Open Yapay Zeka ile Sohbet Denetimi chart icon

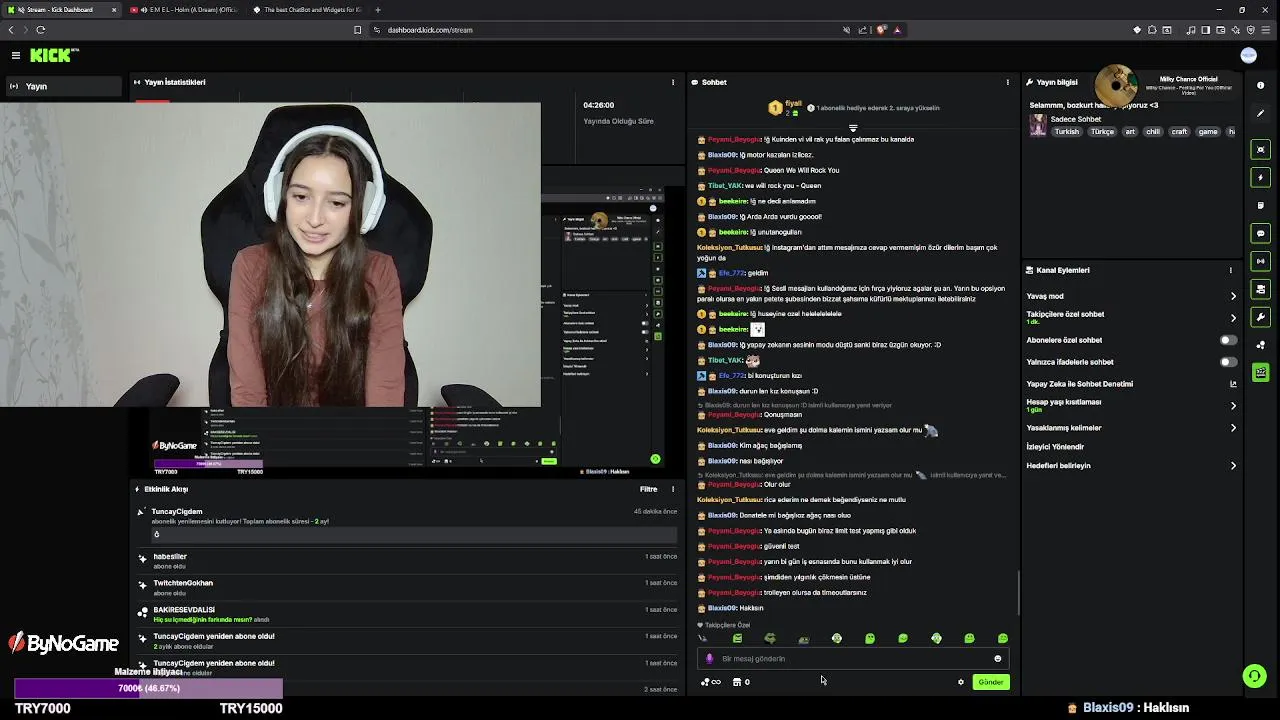(1233, 384)
